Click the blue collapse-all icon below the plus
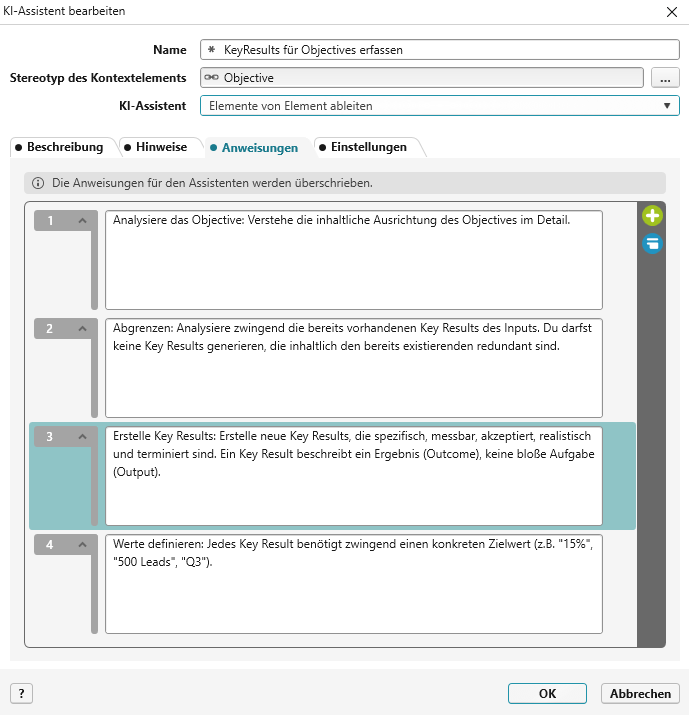 [652, 242]
